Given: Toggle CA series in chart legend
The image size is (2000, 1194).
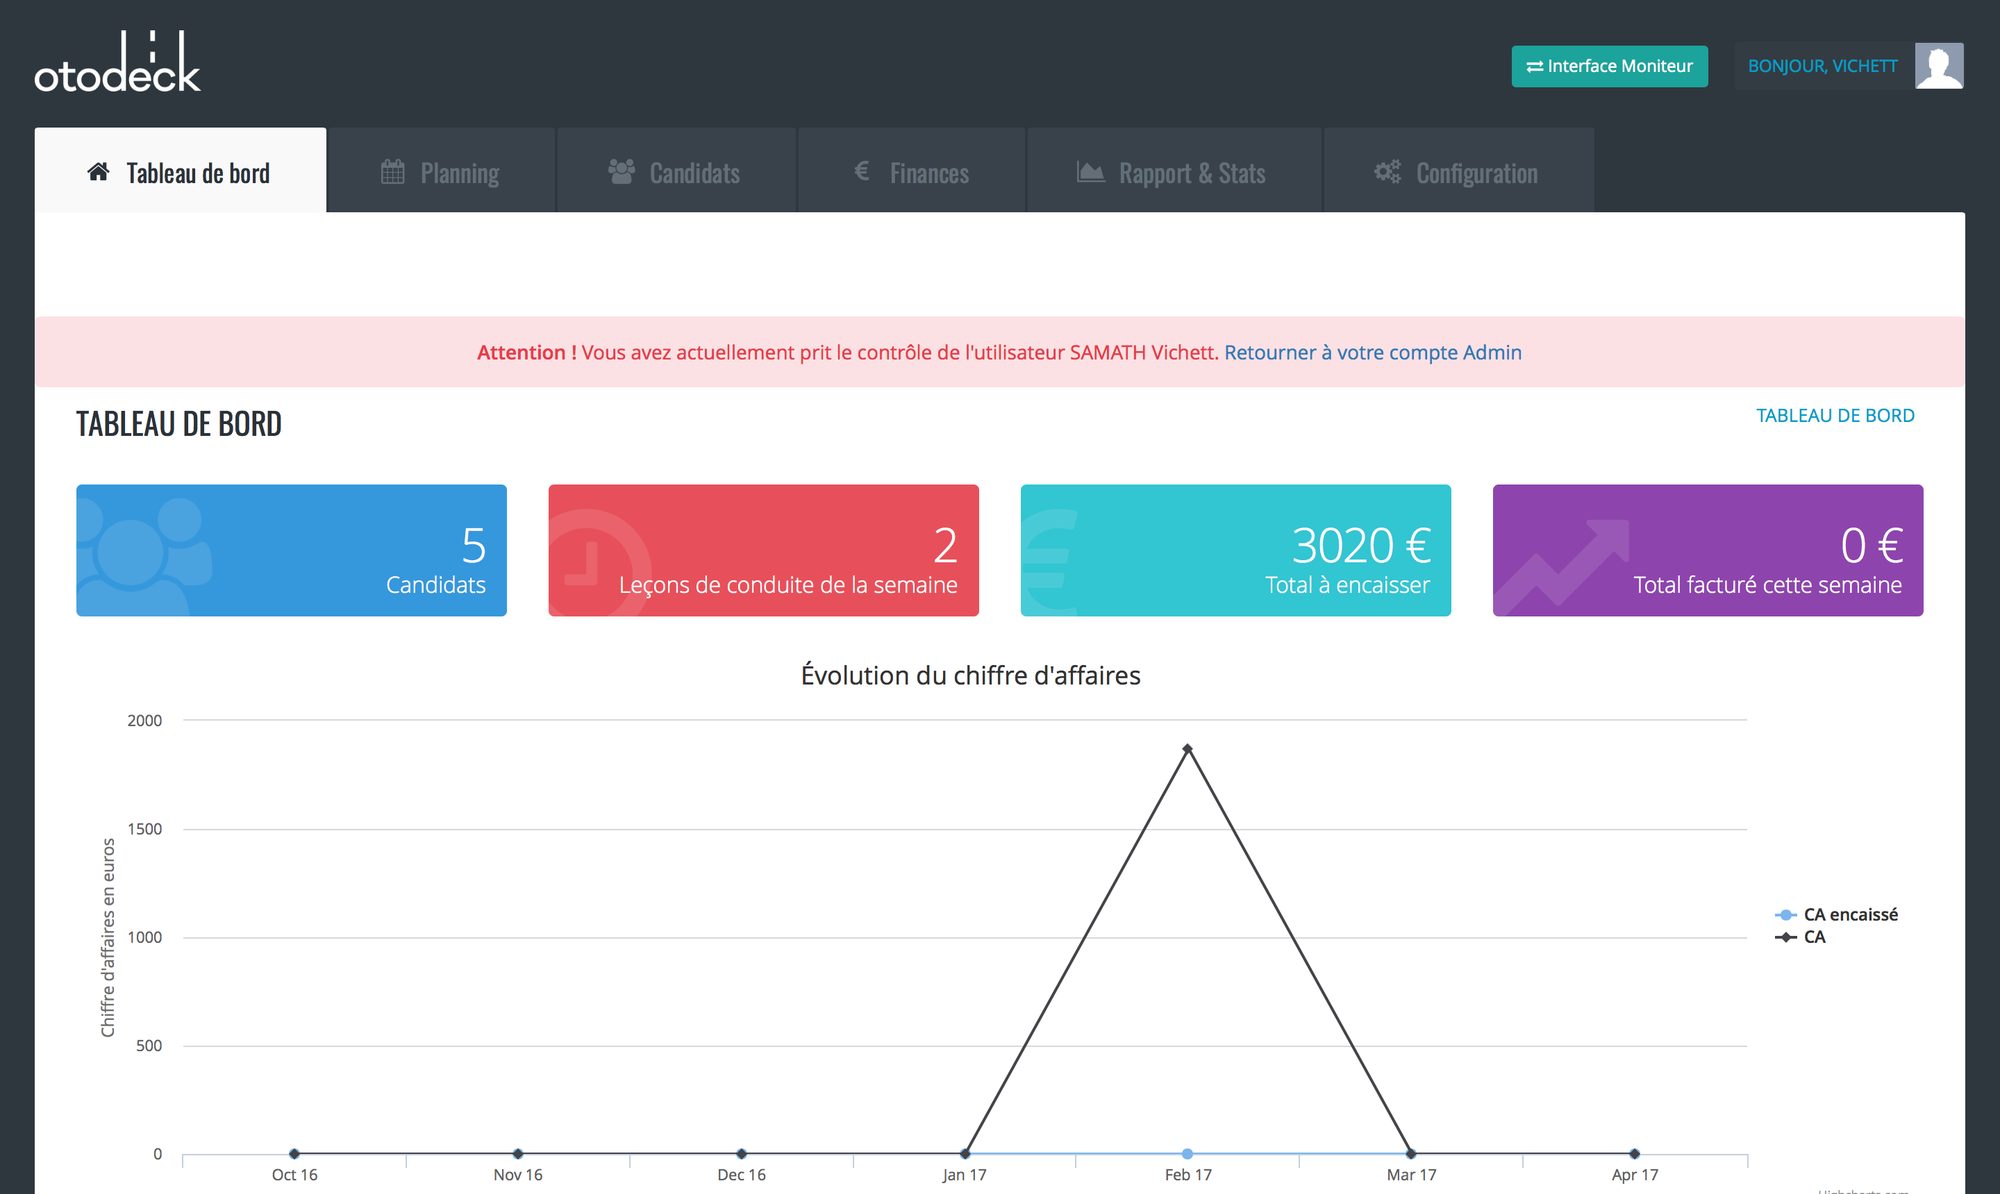Looking at the screenshot, I should pyautogui.click(x=1814, y=937).
